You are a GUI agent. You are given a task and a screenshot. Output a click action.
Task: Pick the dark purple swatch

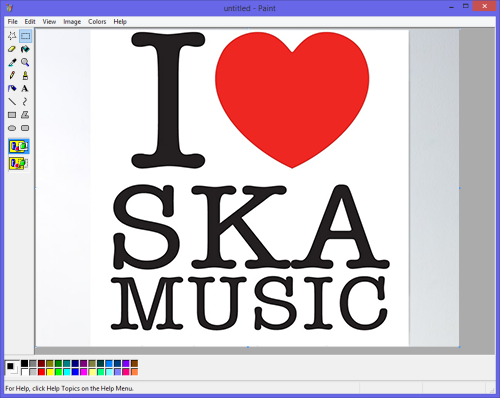point(84,363)
